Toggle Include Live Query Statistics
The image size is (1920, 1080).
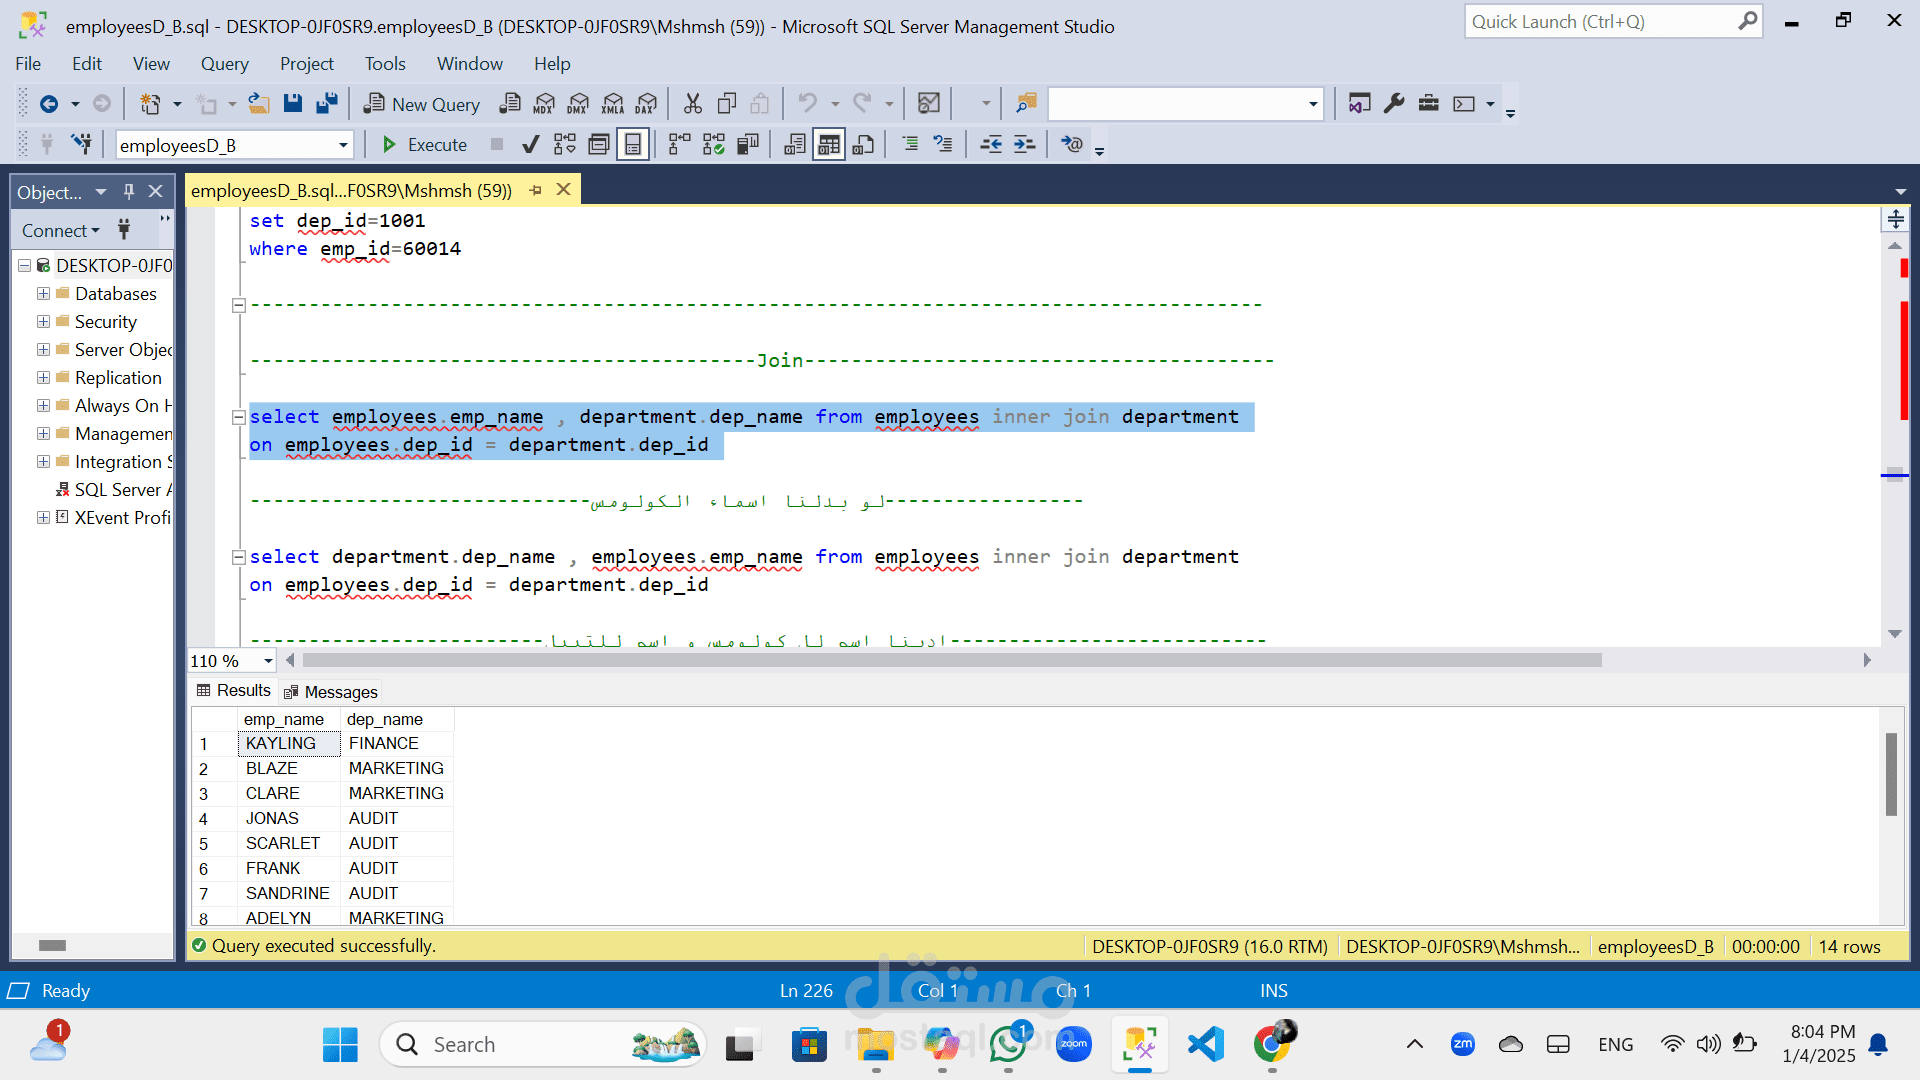713,145
